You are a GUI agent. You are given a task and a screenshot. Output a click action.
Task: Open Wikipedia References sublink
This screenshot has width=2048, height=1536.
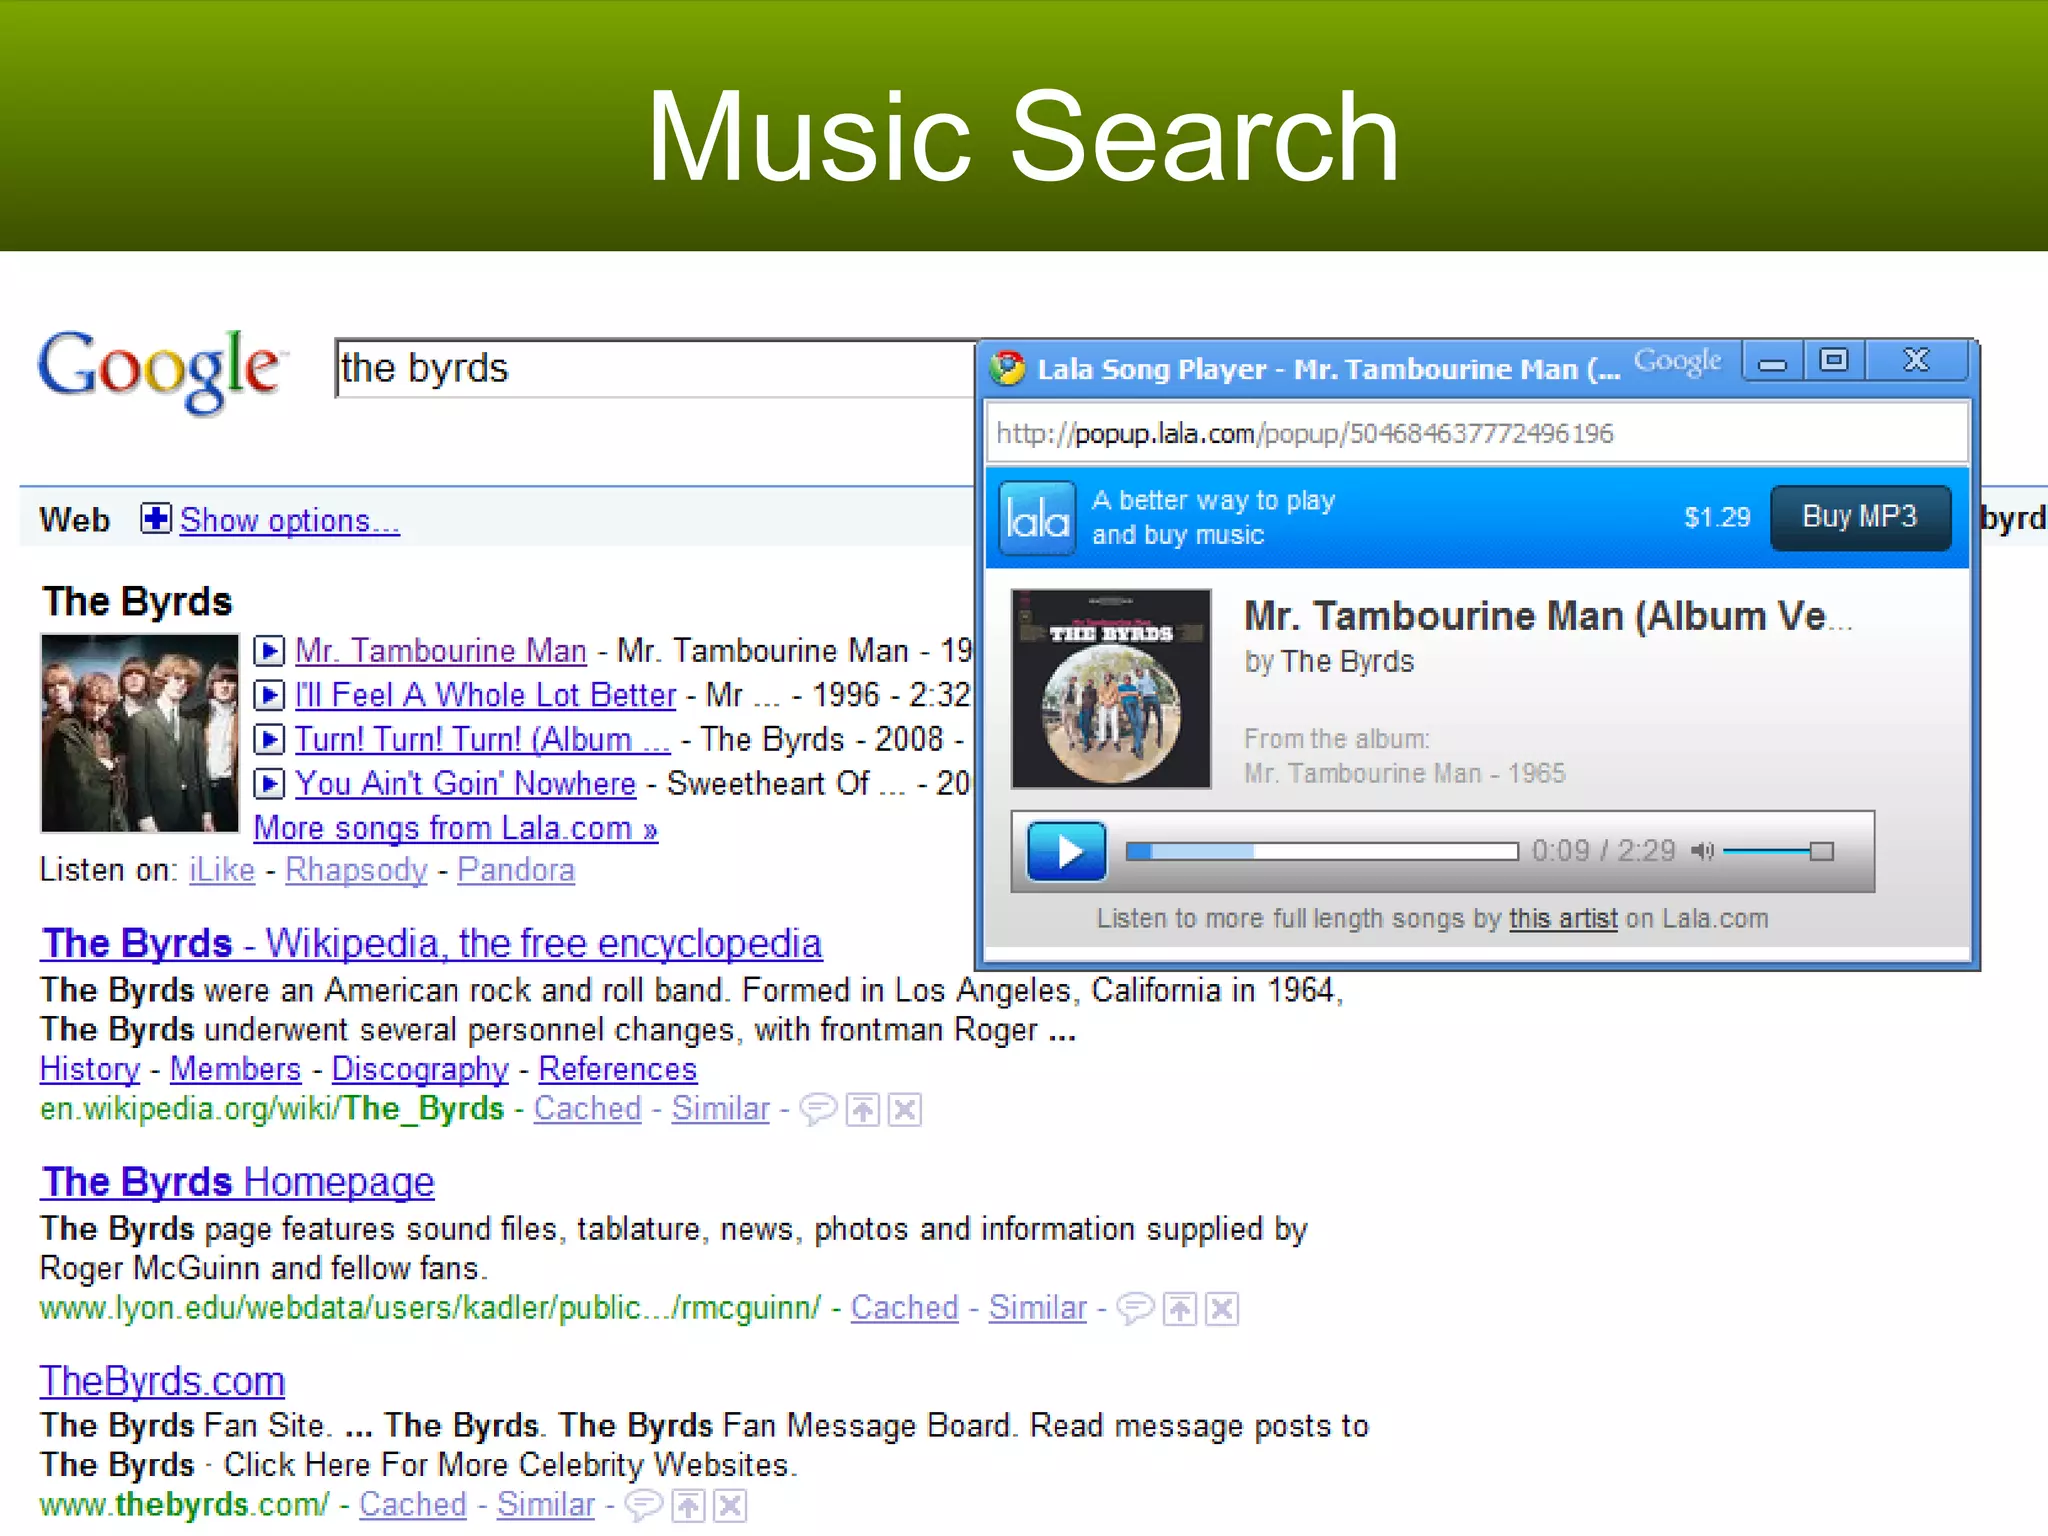pyautogui.click(x=617, y=1069)
